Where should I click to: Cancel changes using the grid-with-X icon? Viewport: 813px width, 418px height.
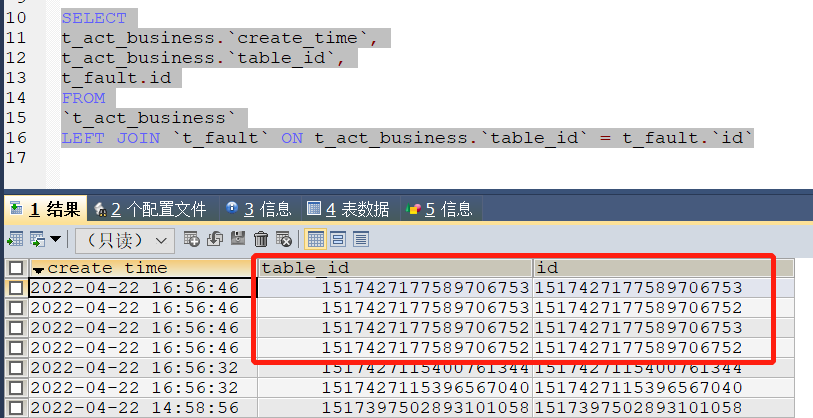284,239
